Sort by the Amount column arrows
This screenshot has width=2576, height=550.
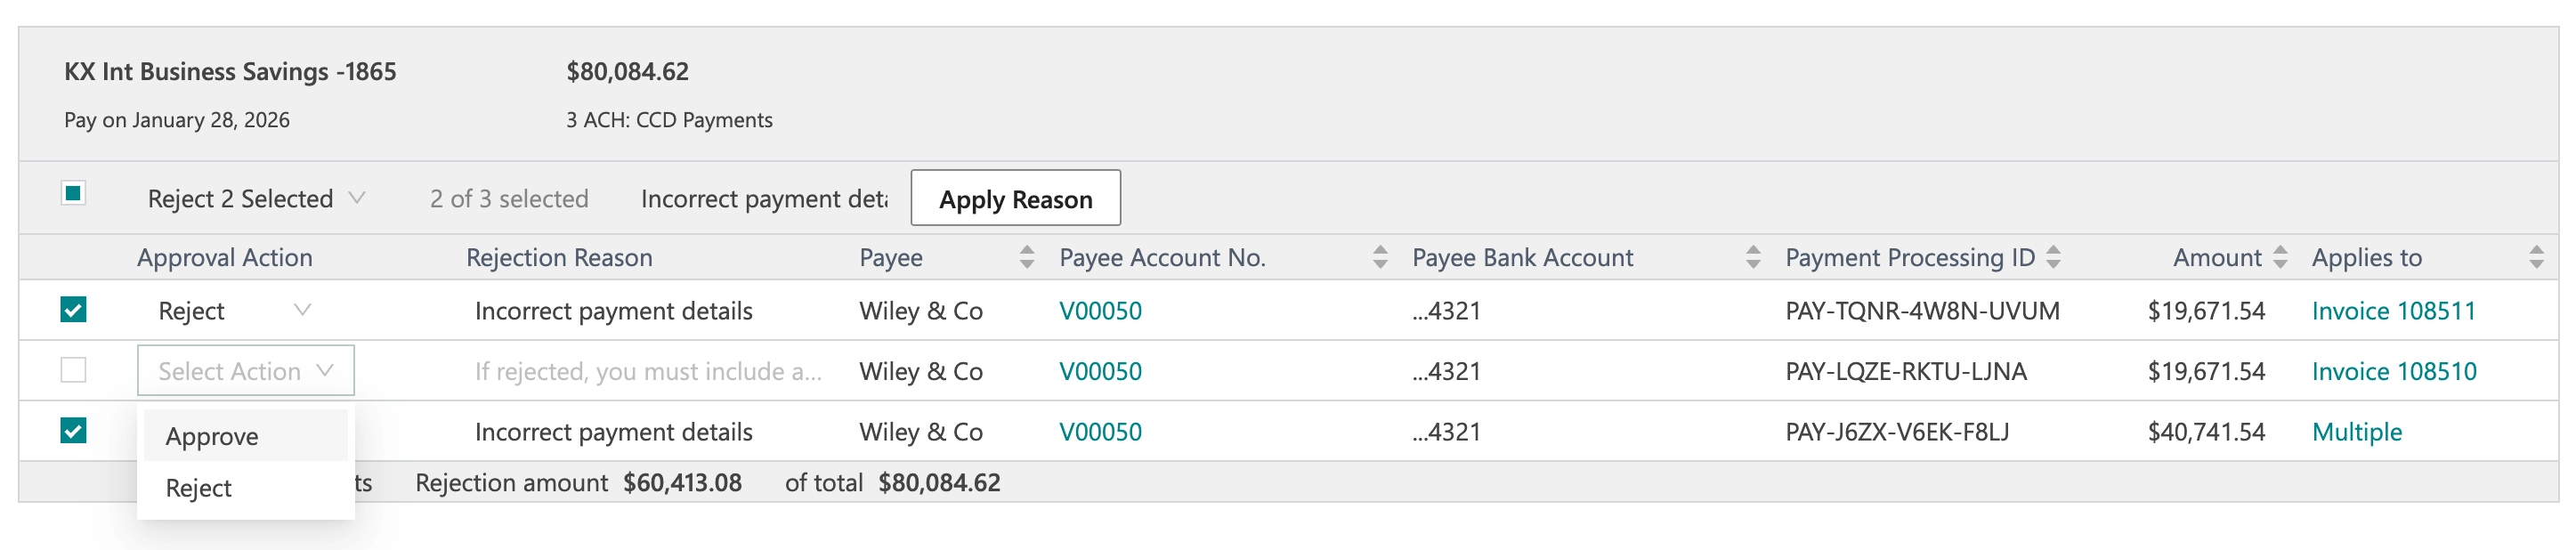point(2280,257)
